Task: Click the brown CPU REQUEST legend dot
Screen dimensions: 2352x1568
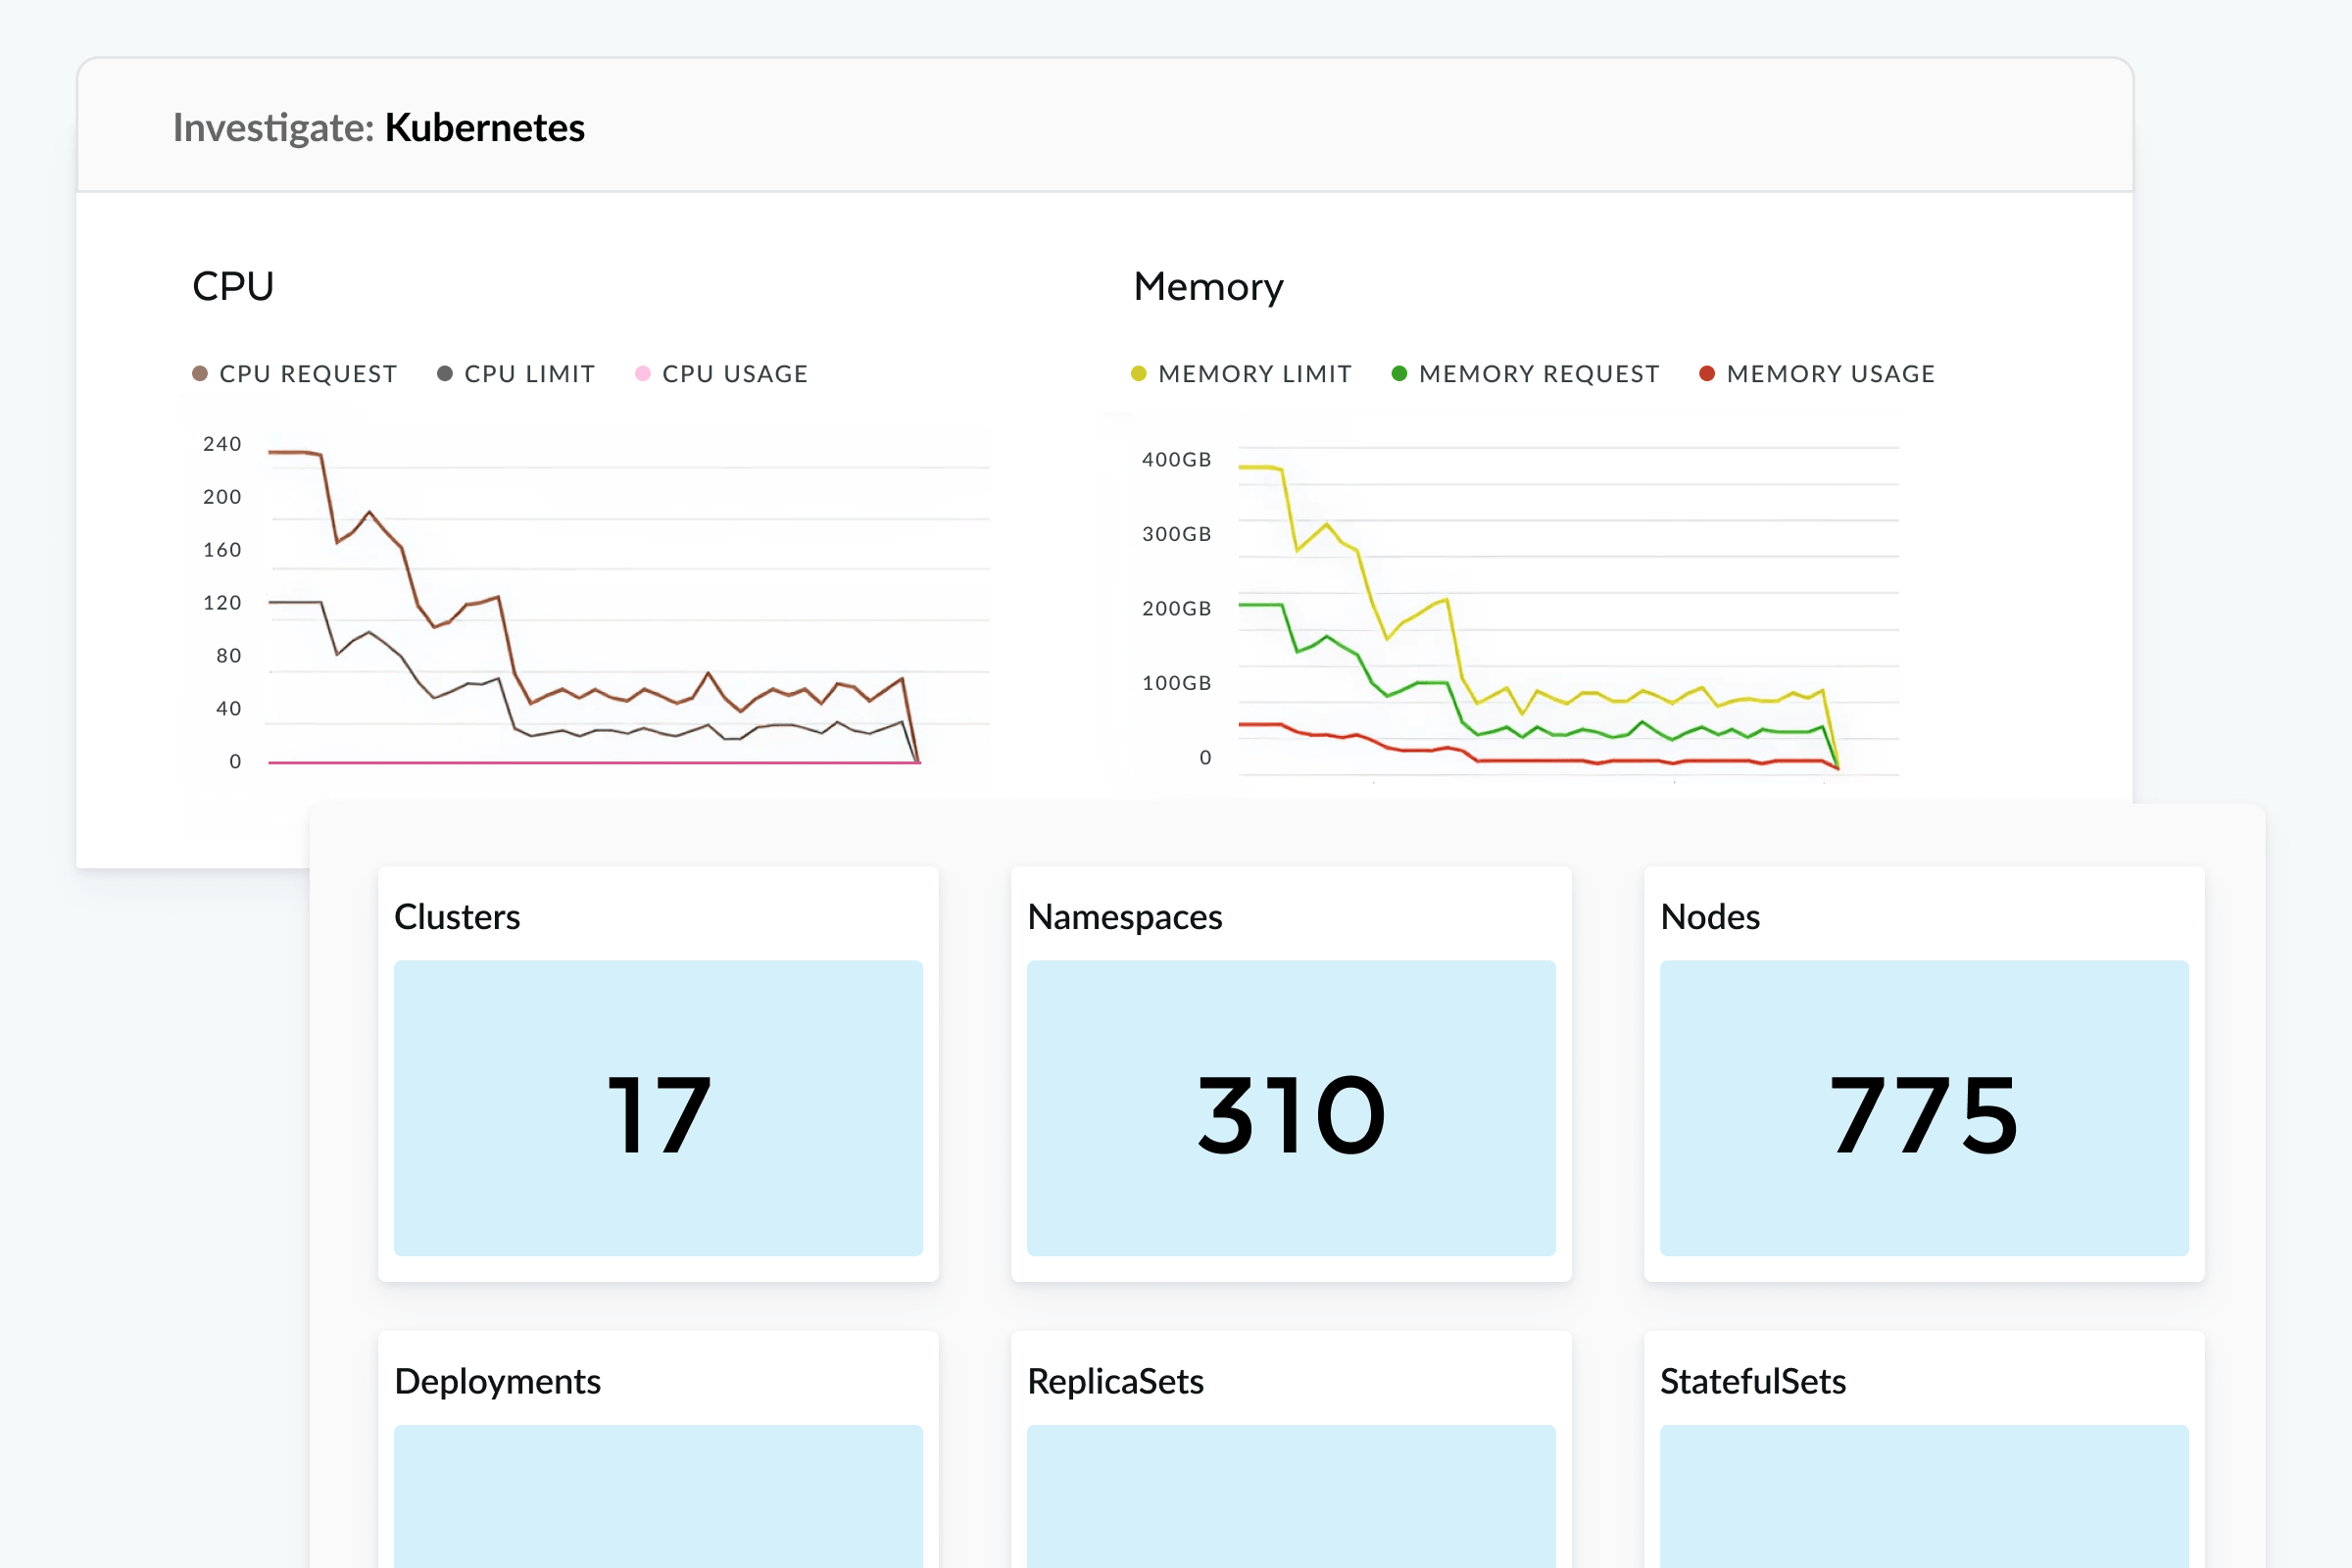Action: pyautogui.click(x=200, y=374)
